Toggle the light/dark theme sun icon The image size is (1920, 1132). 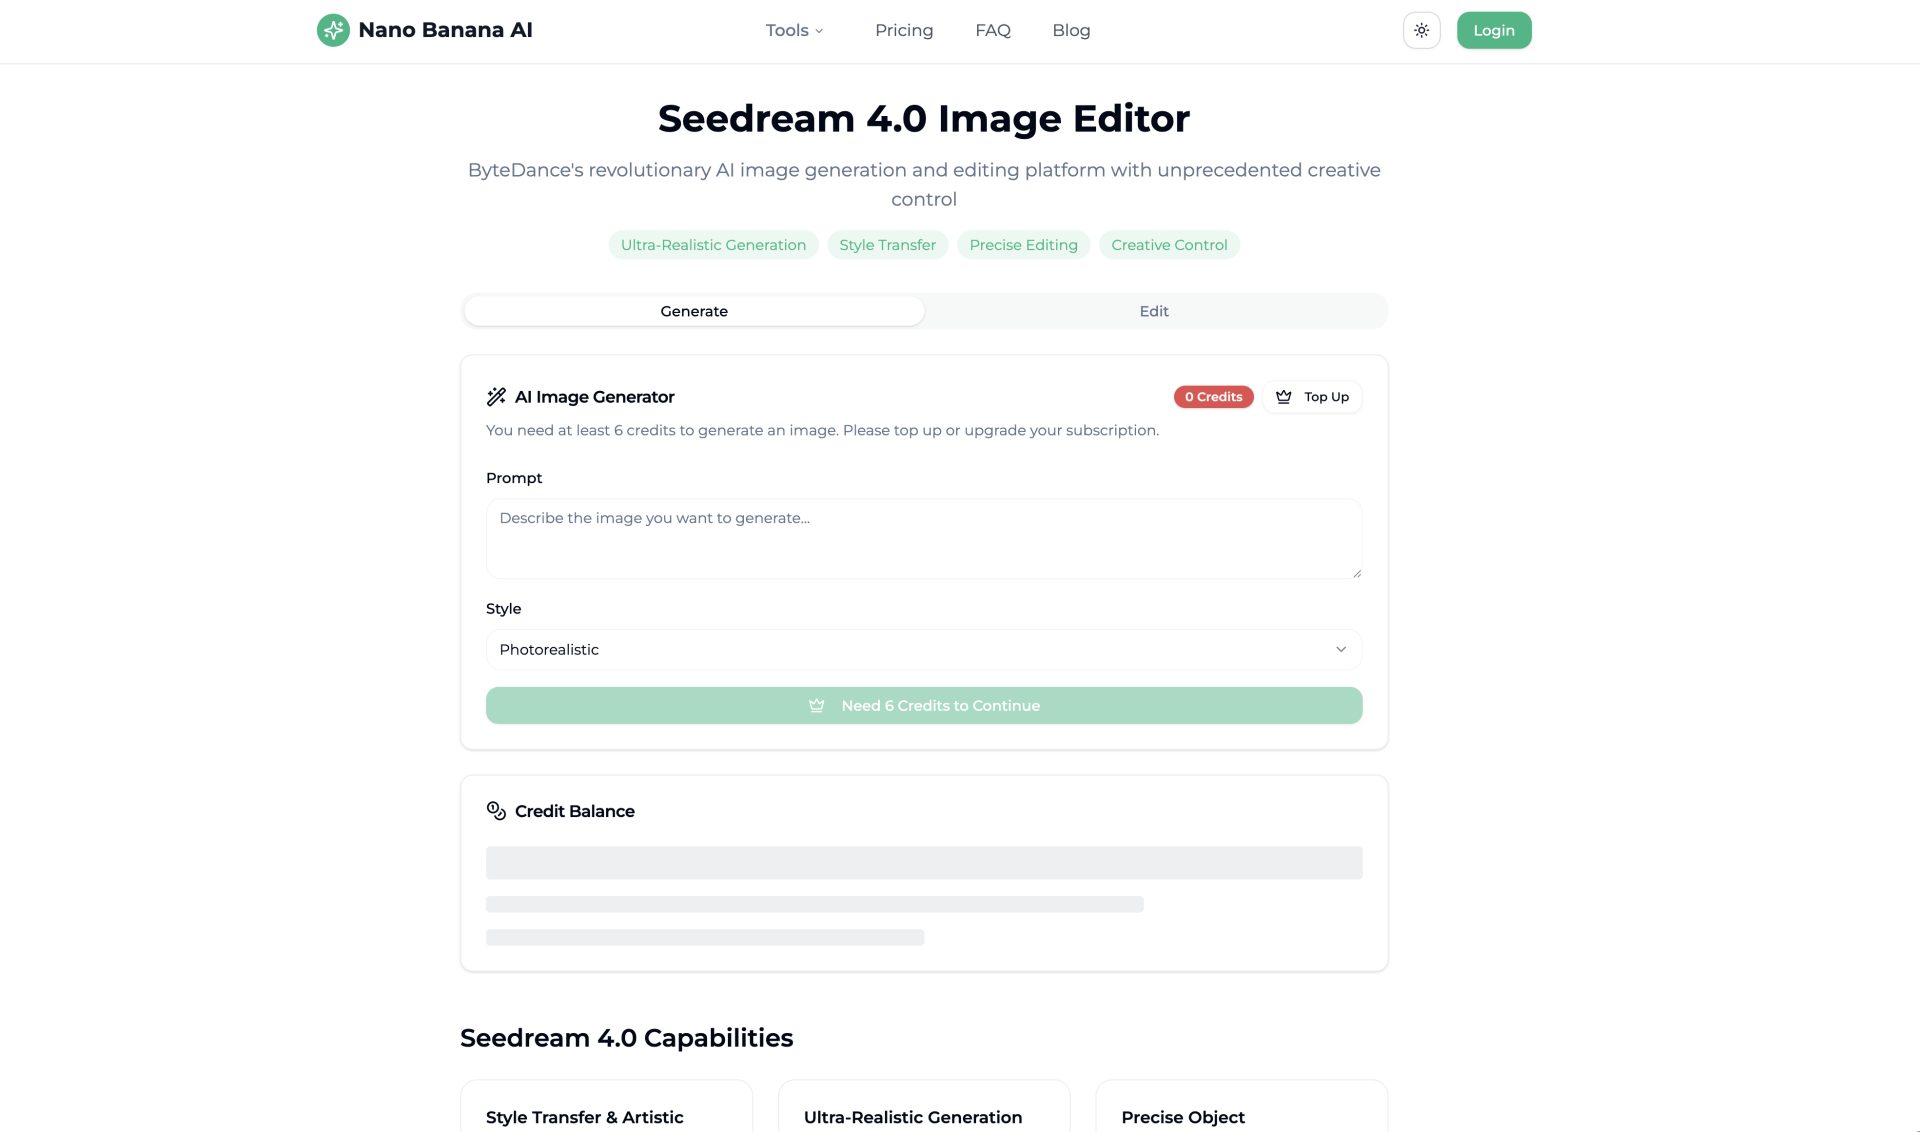click(x=1421, y=30)
